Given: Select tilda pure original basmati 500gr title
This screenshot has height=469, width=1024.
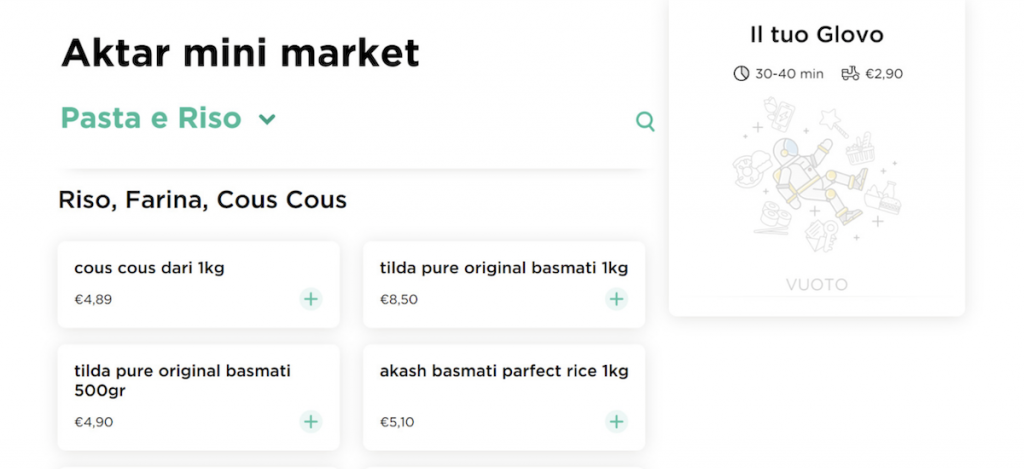Looking at the screenshot, I should 182,380.
